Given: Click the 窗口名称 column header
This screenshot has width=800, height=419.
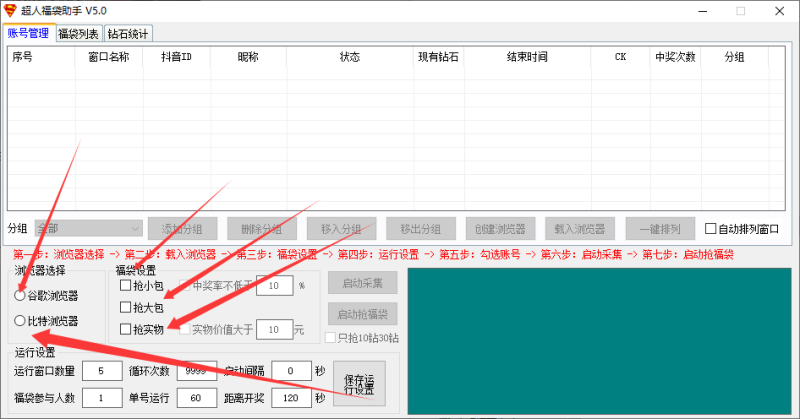Looking at the screenshot, I should click(x=109, y=57).
